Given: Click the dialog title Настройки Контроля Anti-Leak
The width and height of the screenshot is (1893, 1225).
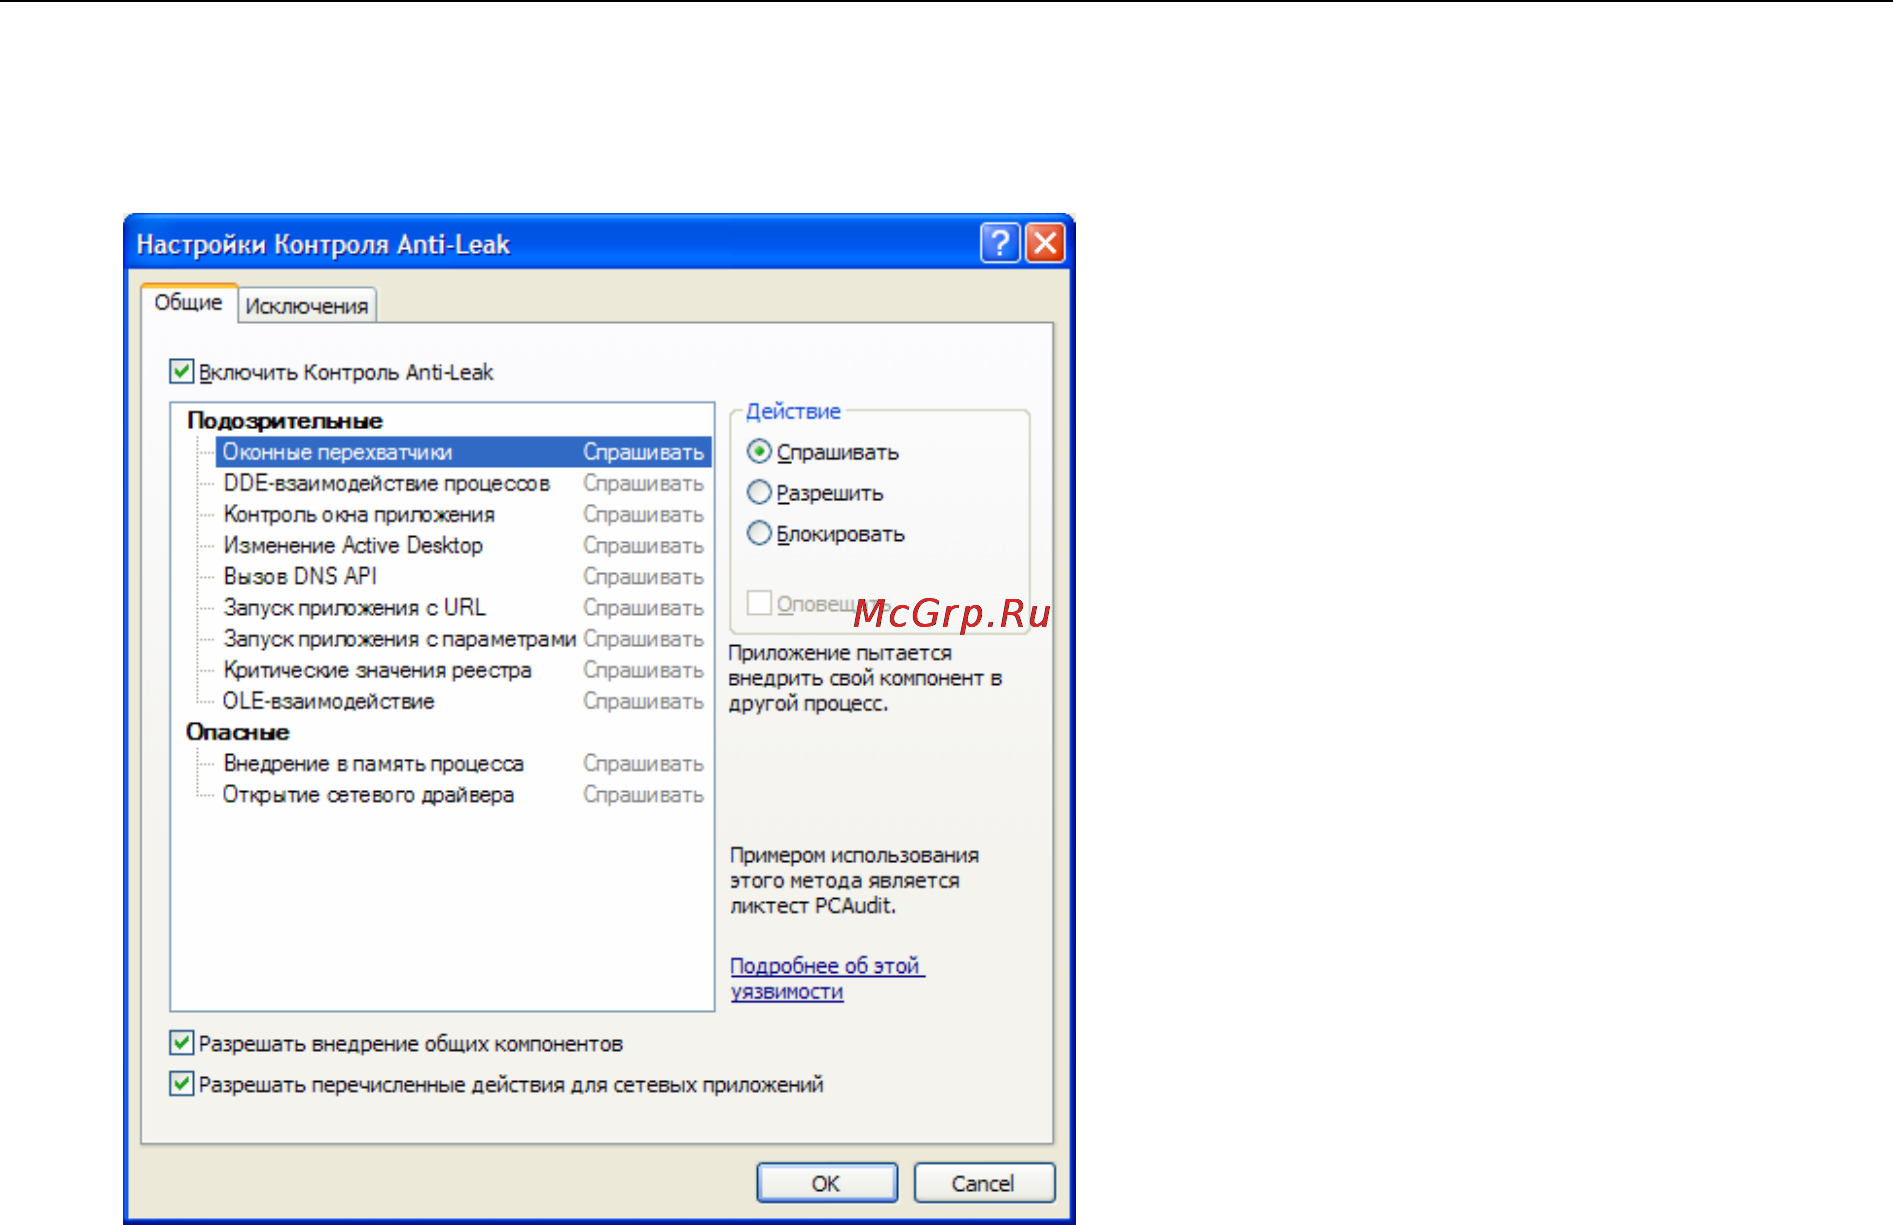Looking at the screenshot, I should [x=323, y=244].
